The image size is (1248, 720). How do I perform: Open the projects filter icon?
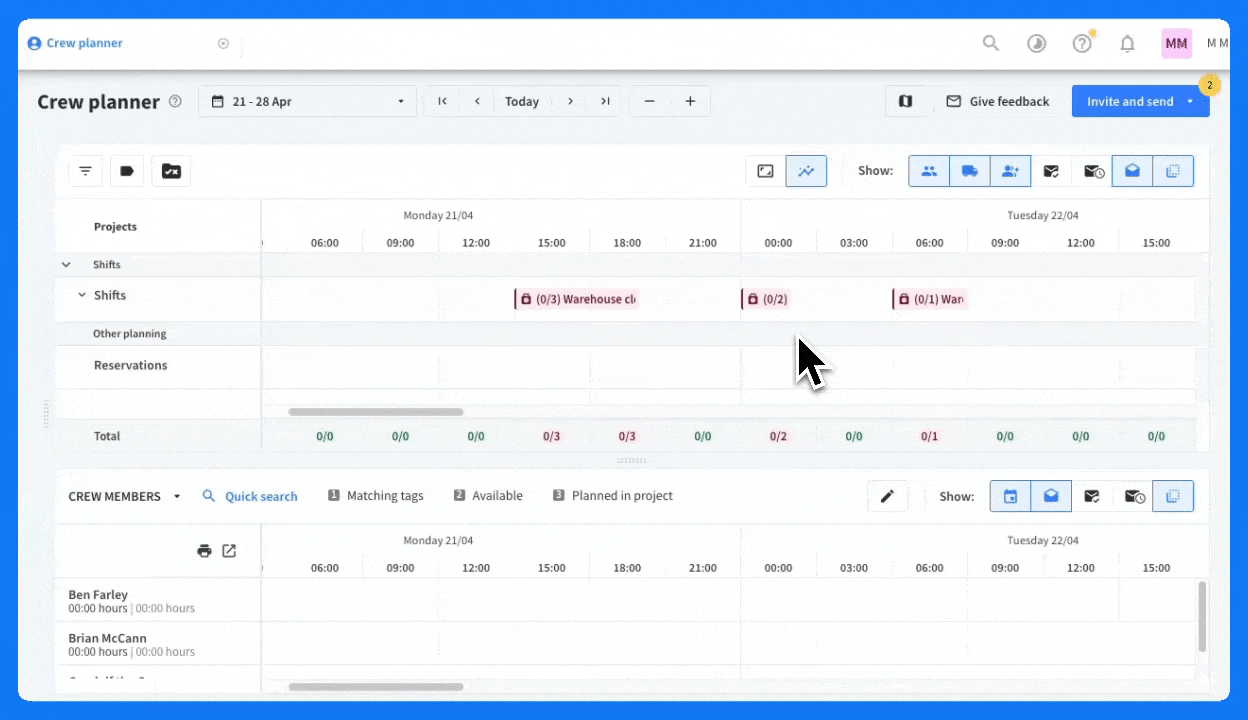click(x=85, y=171)
